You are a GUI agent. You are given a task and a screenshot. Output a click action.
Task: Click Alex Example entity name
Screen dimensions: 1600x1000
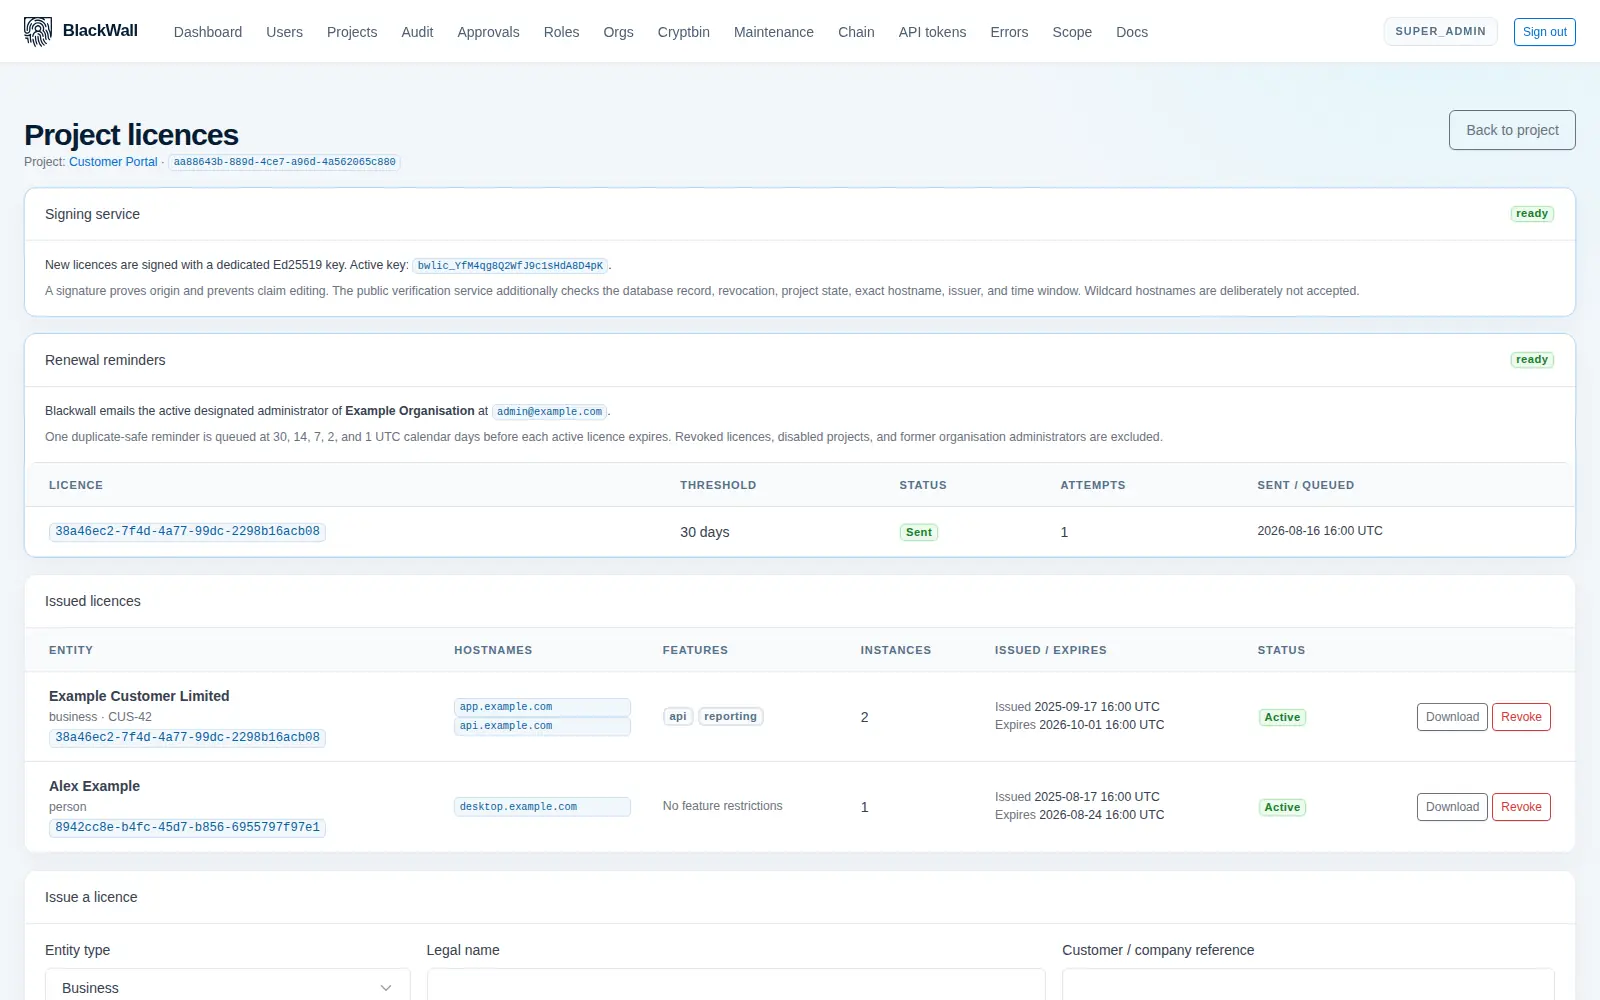point(94,786)
